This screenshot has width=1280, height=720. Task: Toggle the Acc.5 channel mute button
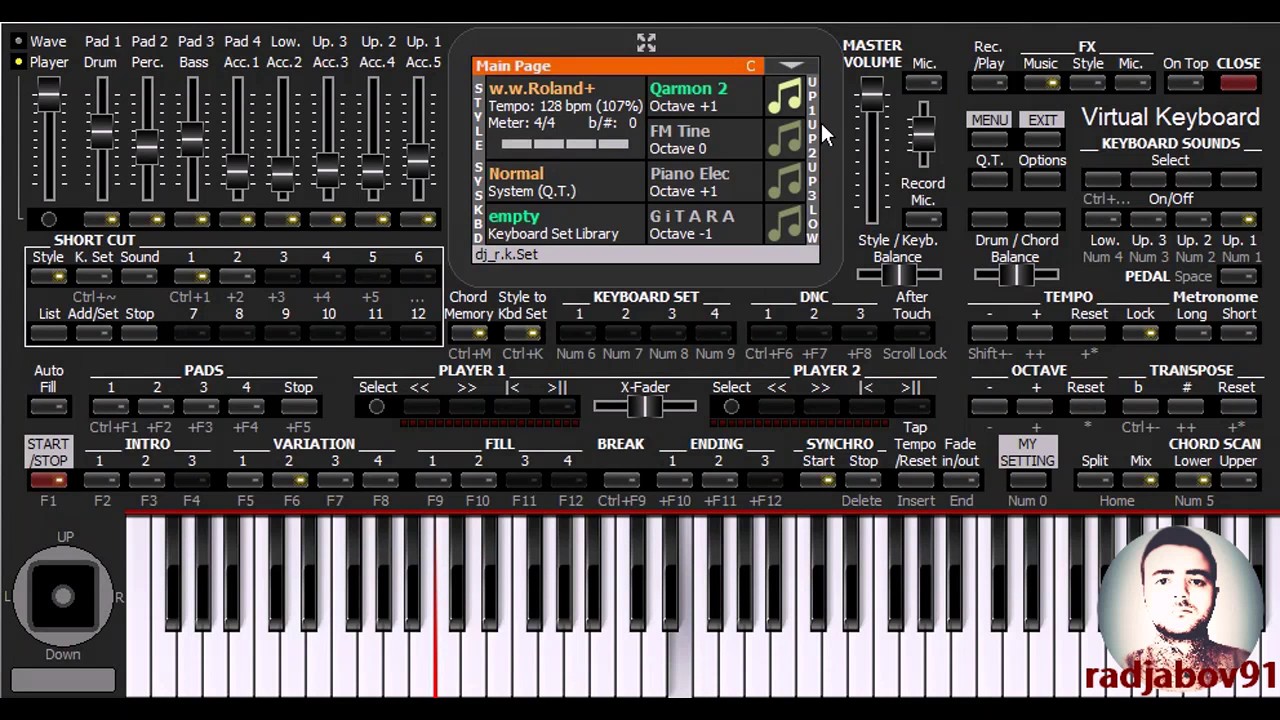(x=420, y=219)
